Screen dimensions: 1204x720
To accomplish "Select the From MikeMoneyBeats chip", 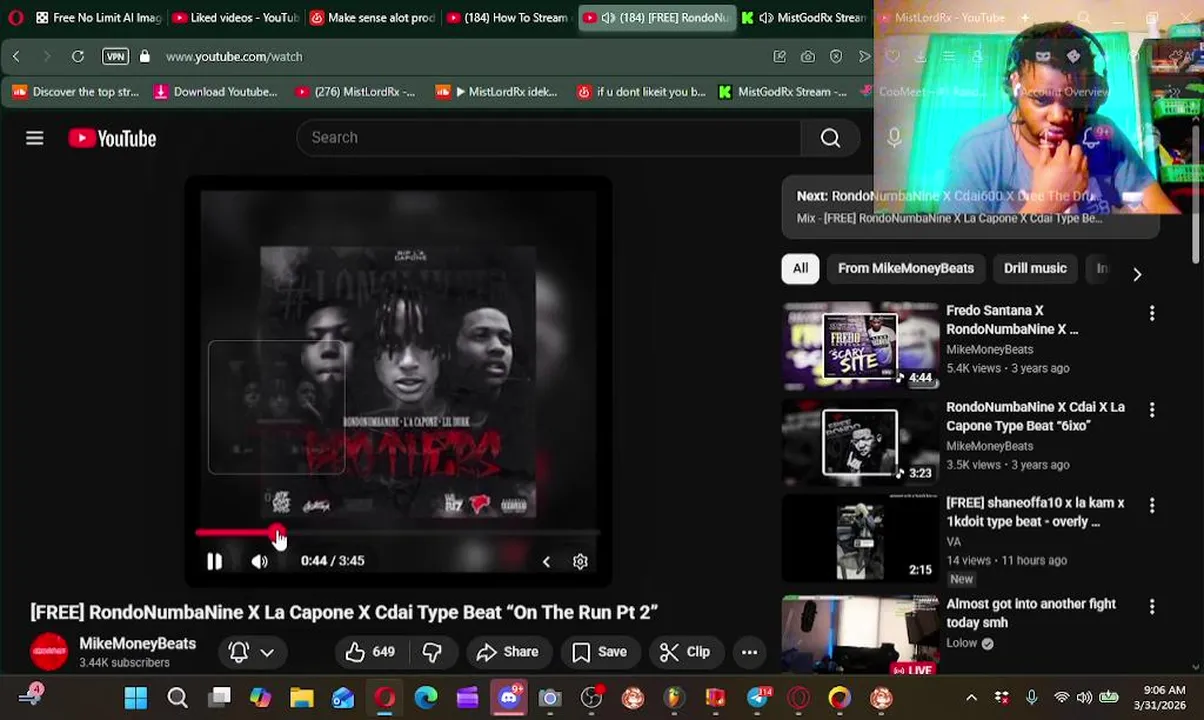I will pos(905,268).
